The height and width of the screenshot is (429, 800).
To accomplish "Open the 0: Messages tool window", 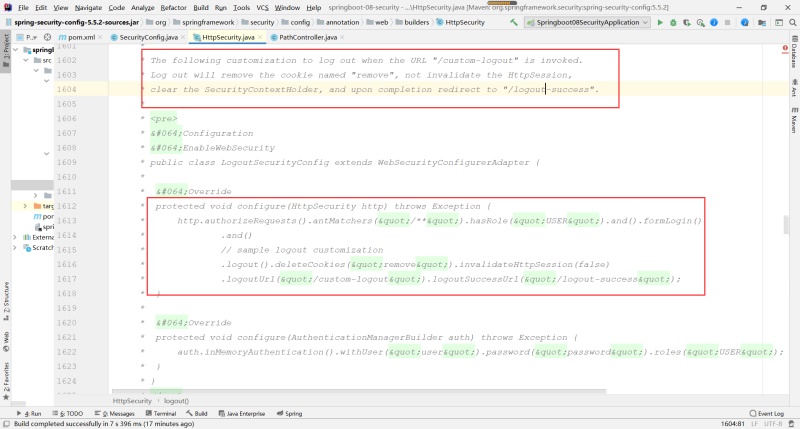I will 115,414.
